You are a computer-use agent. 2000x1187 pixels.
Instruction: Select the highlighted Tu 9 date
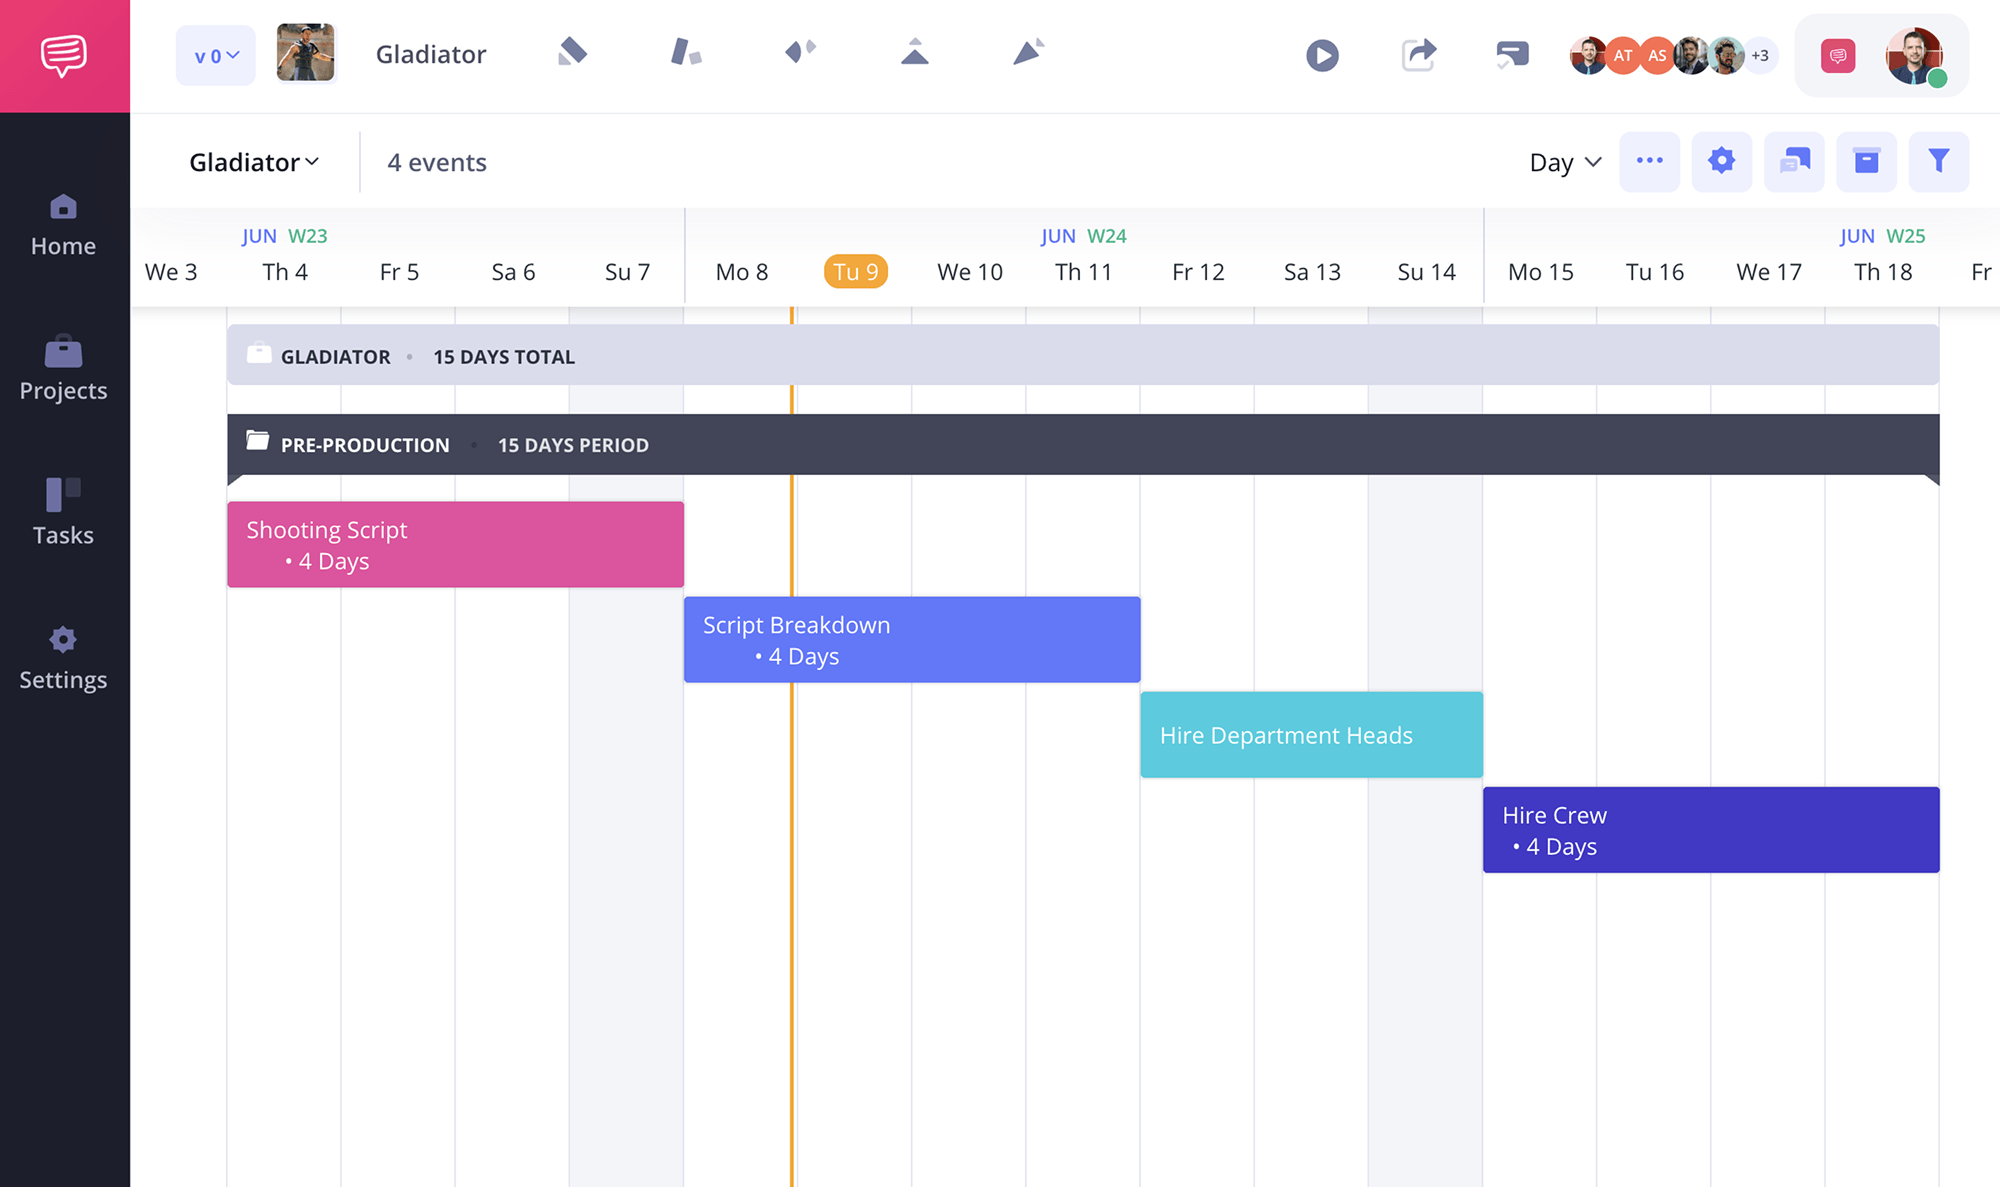tap(856, 272)
